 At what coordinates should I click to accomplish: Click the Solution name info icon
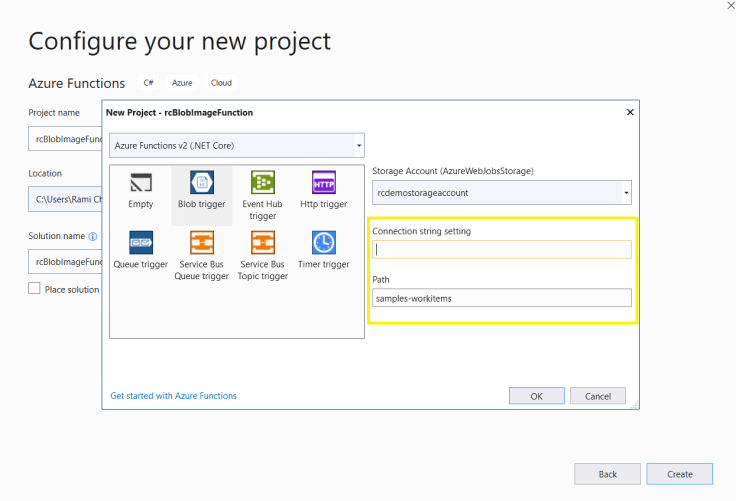(x=93, y=237)
